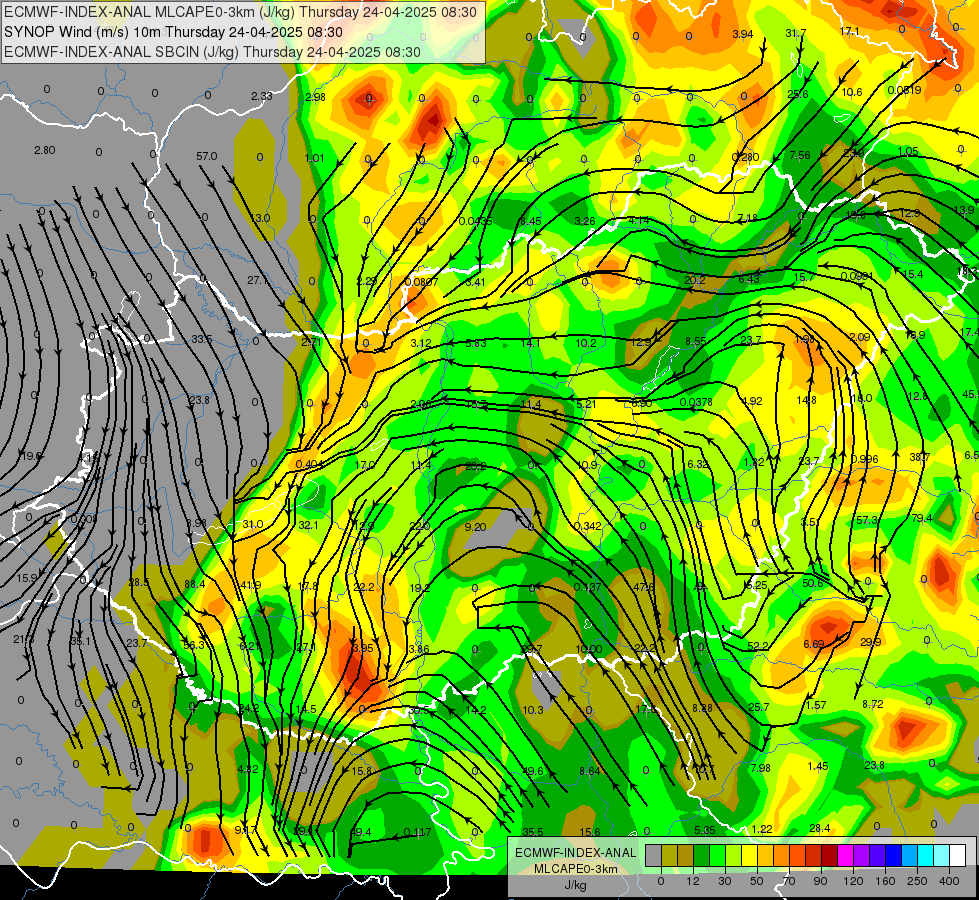Click the ECMWF-INDEX-ANAL SBCIN title line
The image size is (979, 900).
pyautogui.click(x=212, y=52)
